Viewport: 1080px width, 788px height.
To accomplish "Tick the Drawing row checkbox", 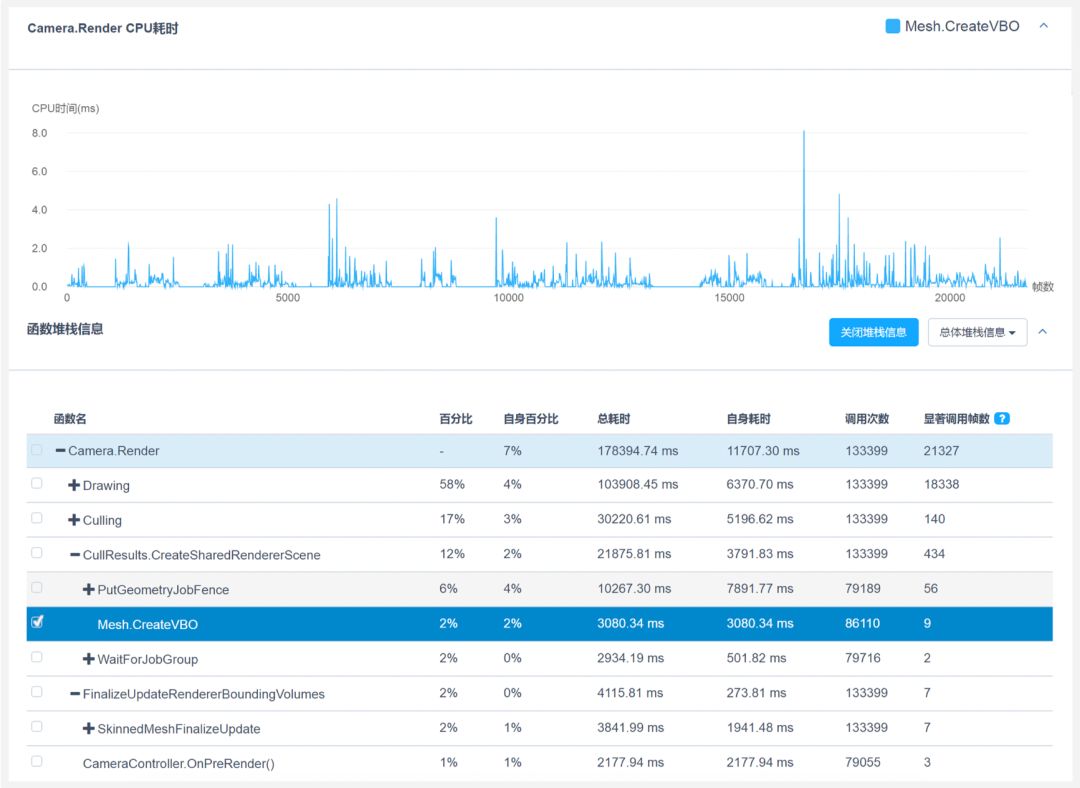I will pos(37,484).
